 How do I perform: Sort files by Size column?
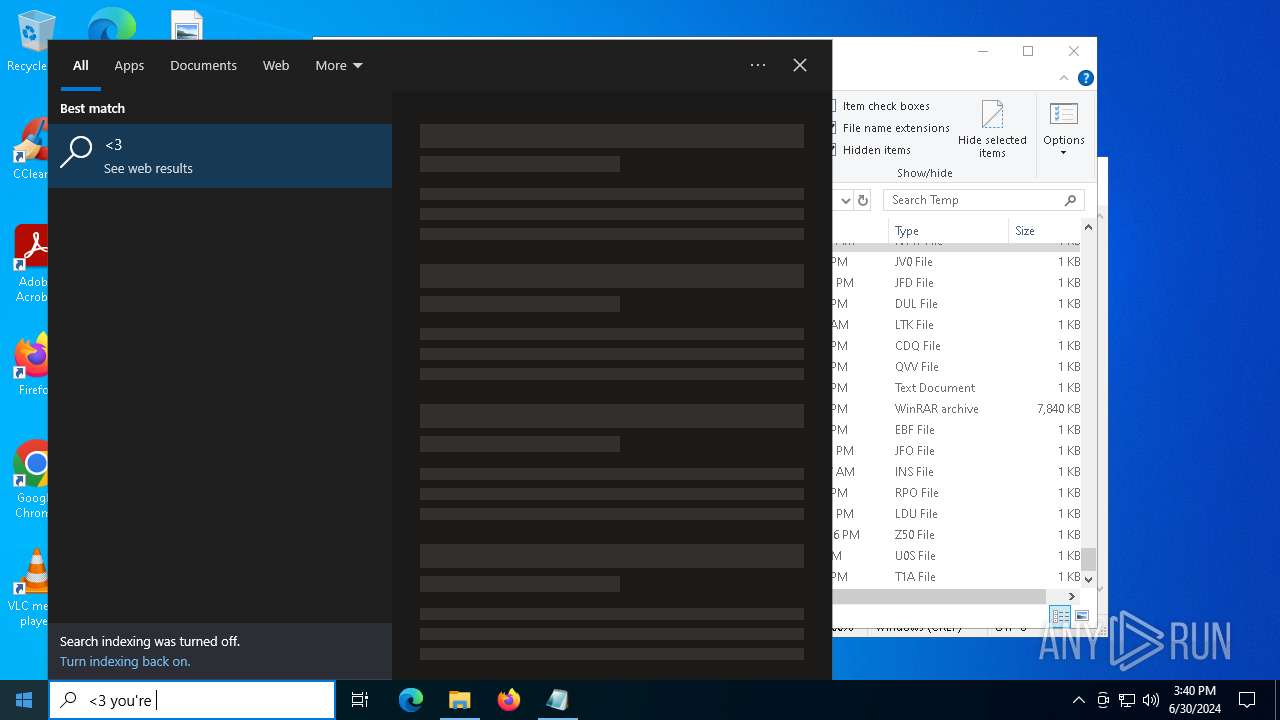point(1045,231)
